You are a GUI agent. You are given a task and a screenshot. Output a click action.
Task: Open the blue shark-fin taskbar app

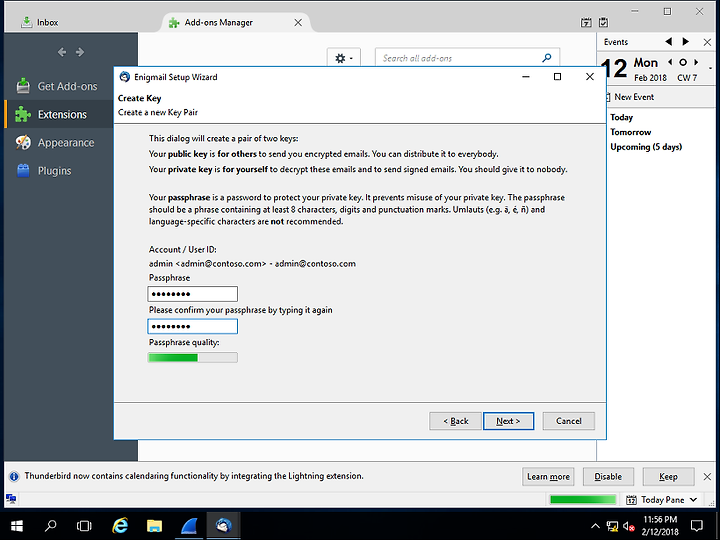189,526
